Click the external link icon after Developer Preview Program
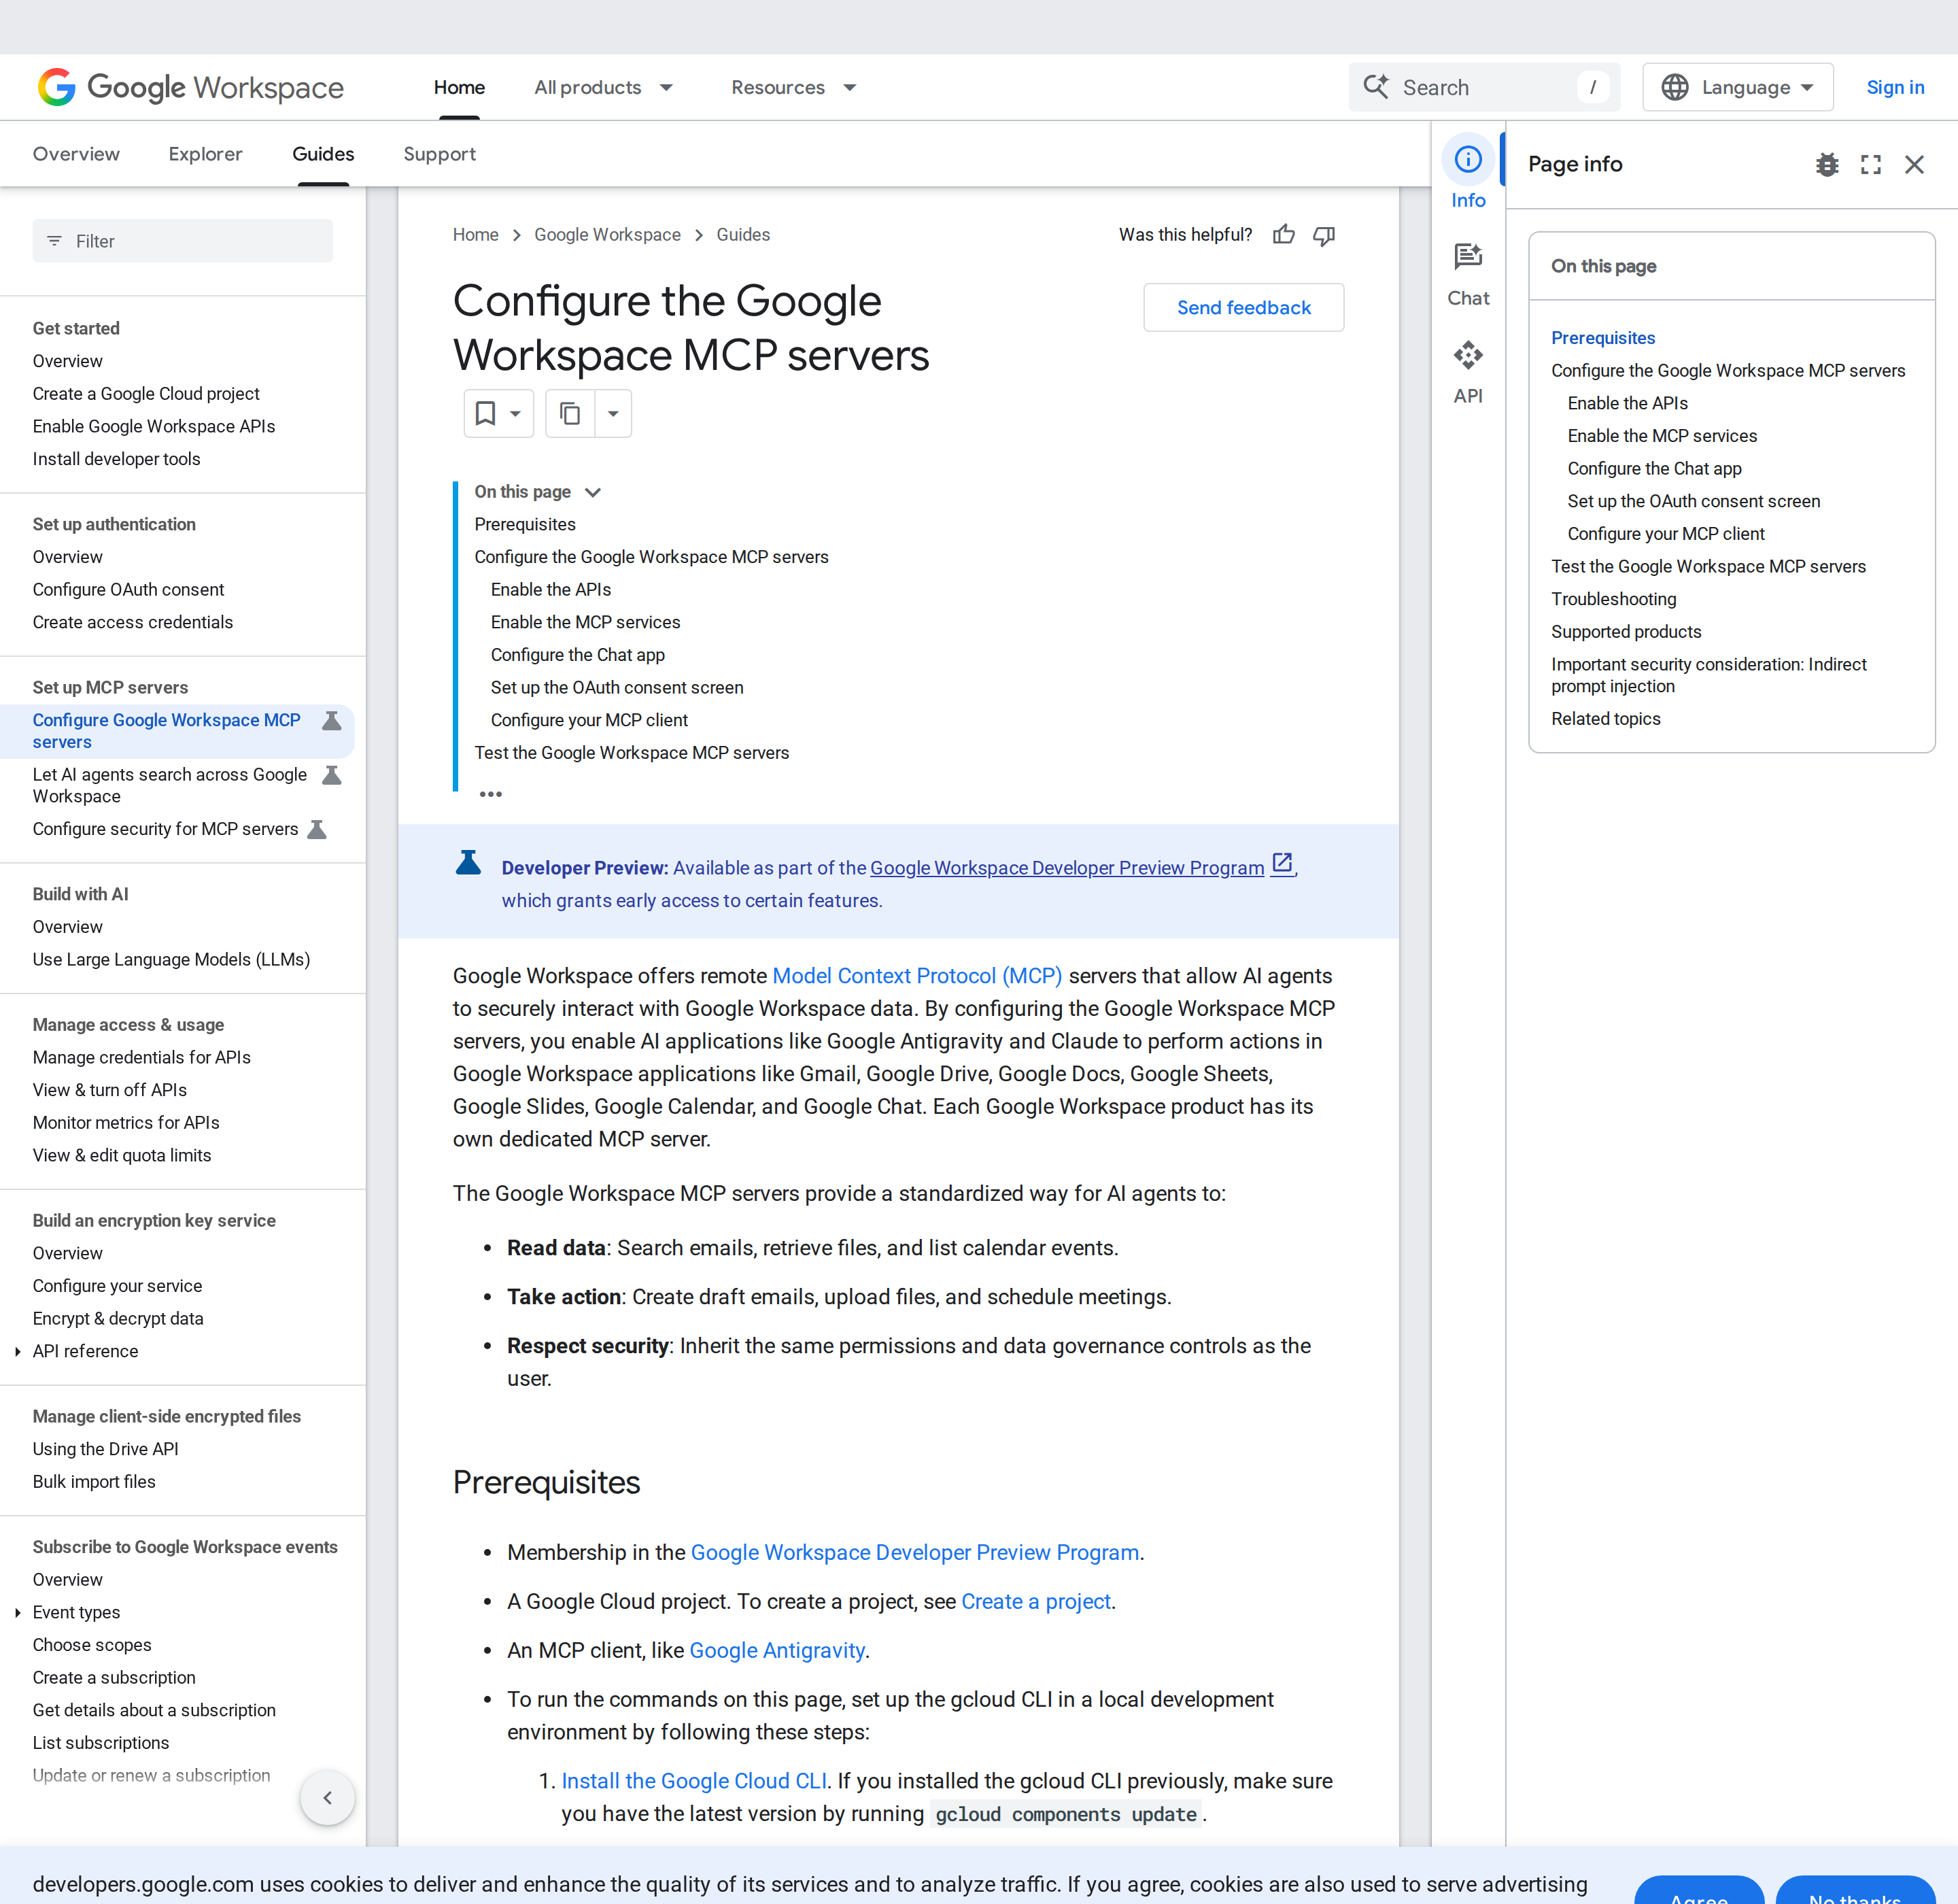The height and width of the screenshot is (1904, 1958). 1282,863
